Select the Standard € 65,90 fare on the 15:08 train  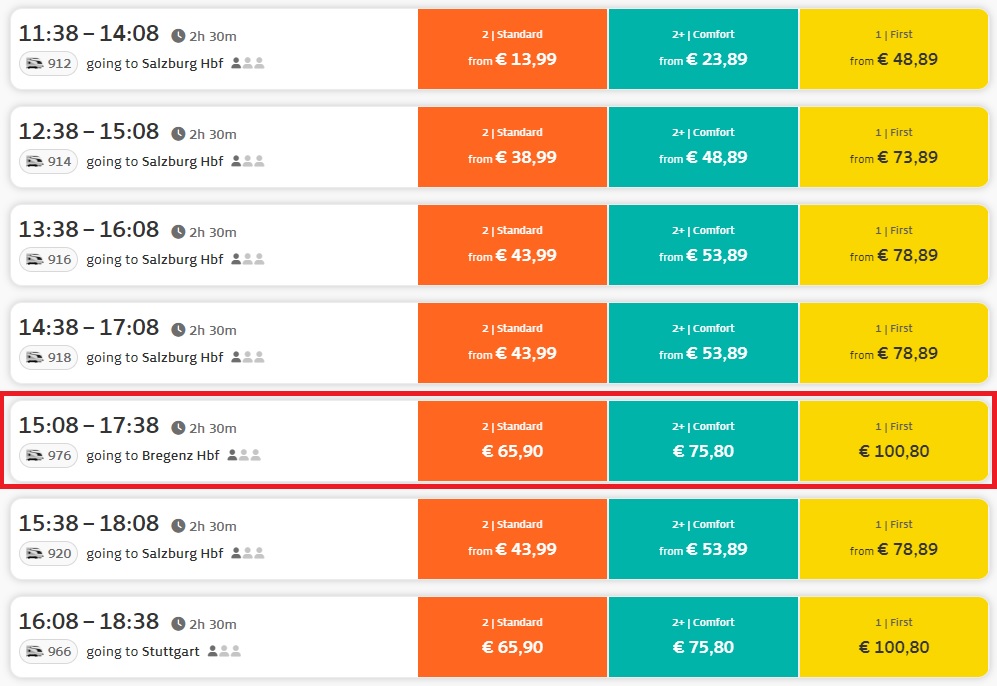512,441
